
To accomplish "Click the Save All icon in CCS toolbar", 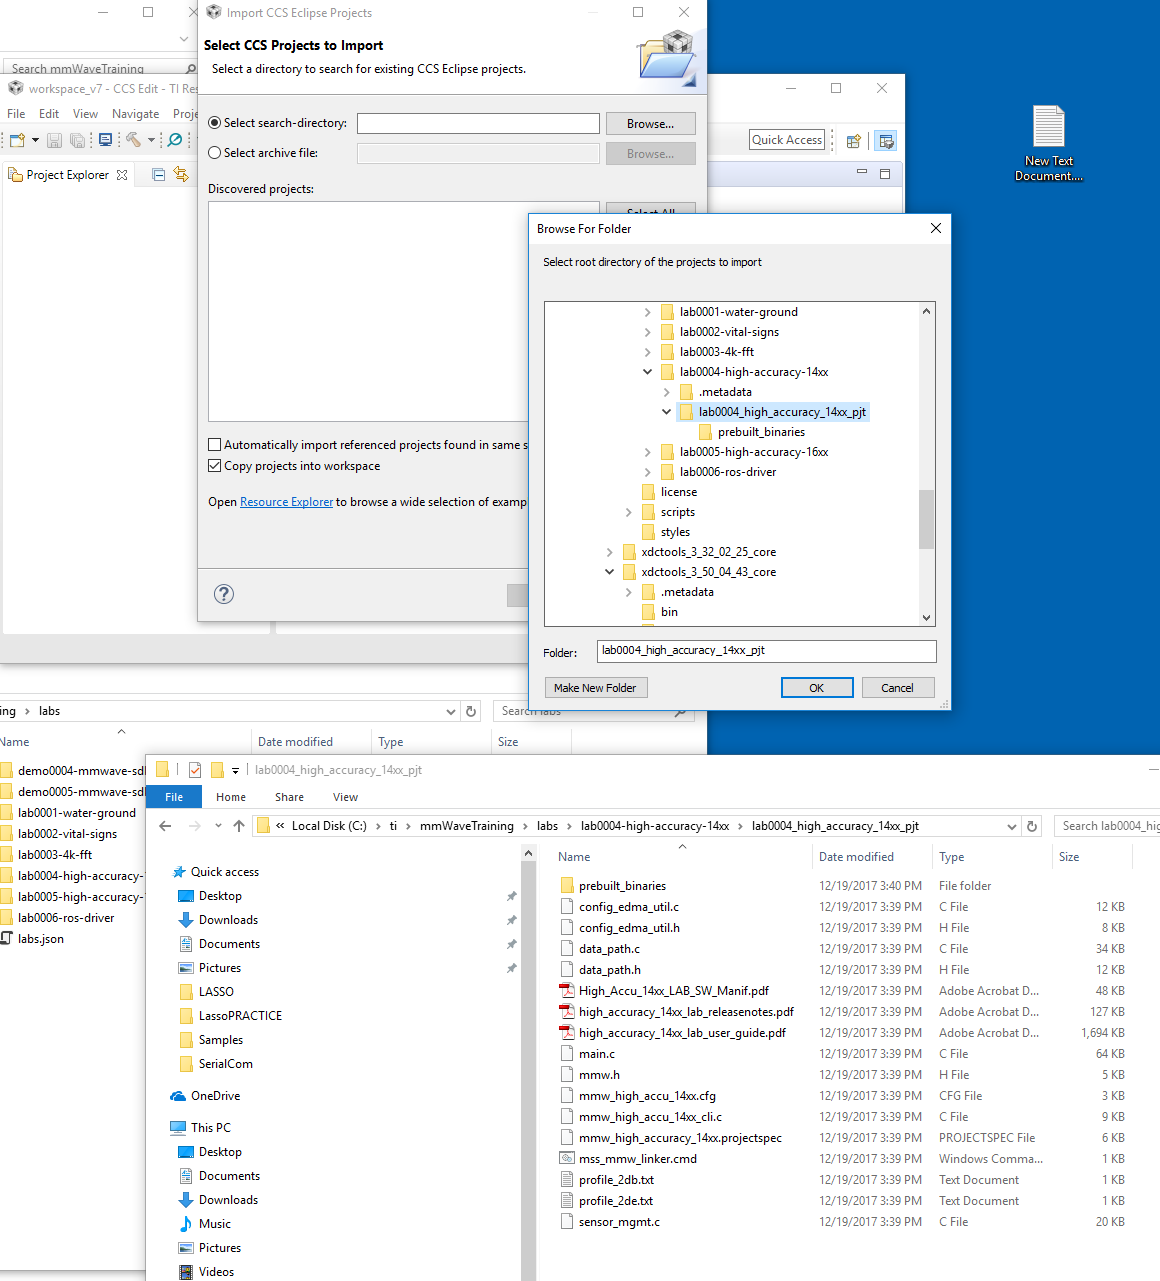I will (77, 140).
